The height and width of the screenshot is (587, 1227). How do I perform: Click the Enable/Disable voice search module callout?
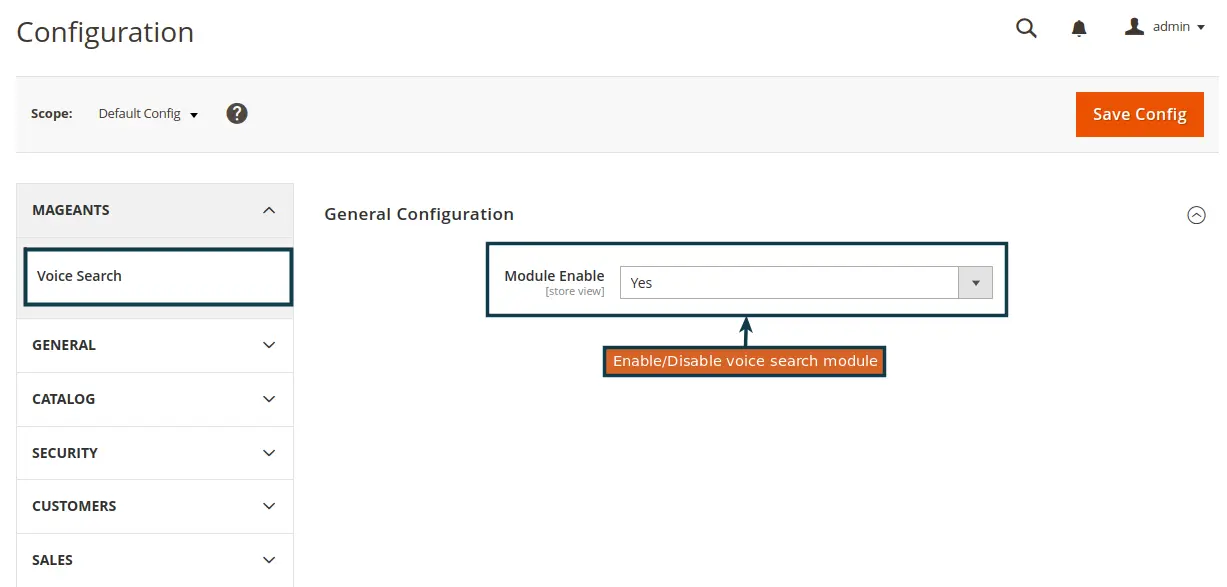(745, 361)
